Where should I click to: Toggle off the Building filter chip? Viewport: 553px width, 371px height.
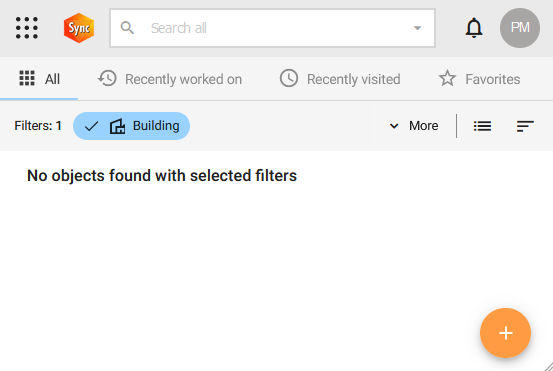pos(131,126)
